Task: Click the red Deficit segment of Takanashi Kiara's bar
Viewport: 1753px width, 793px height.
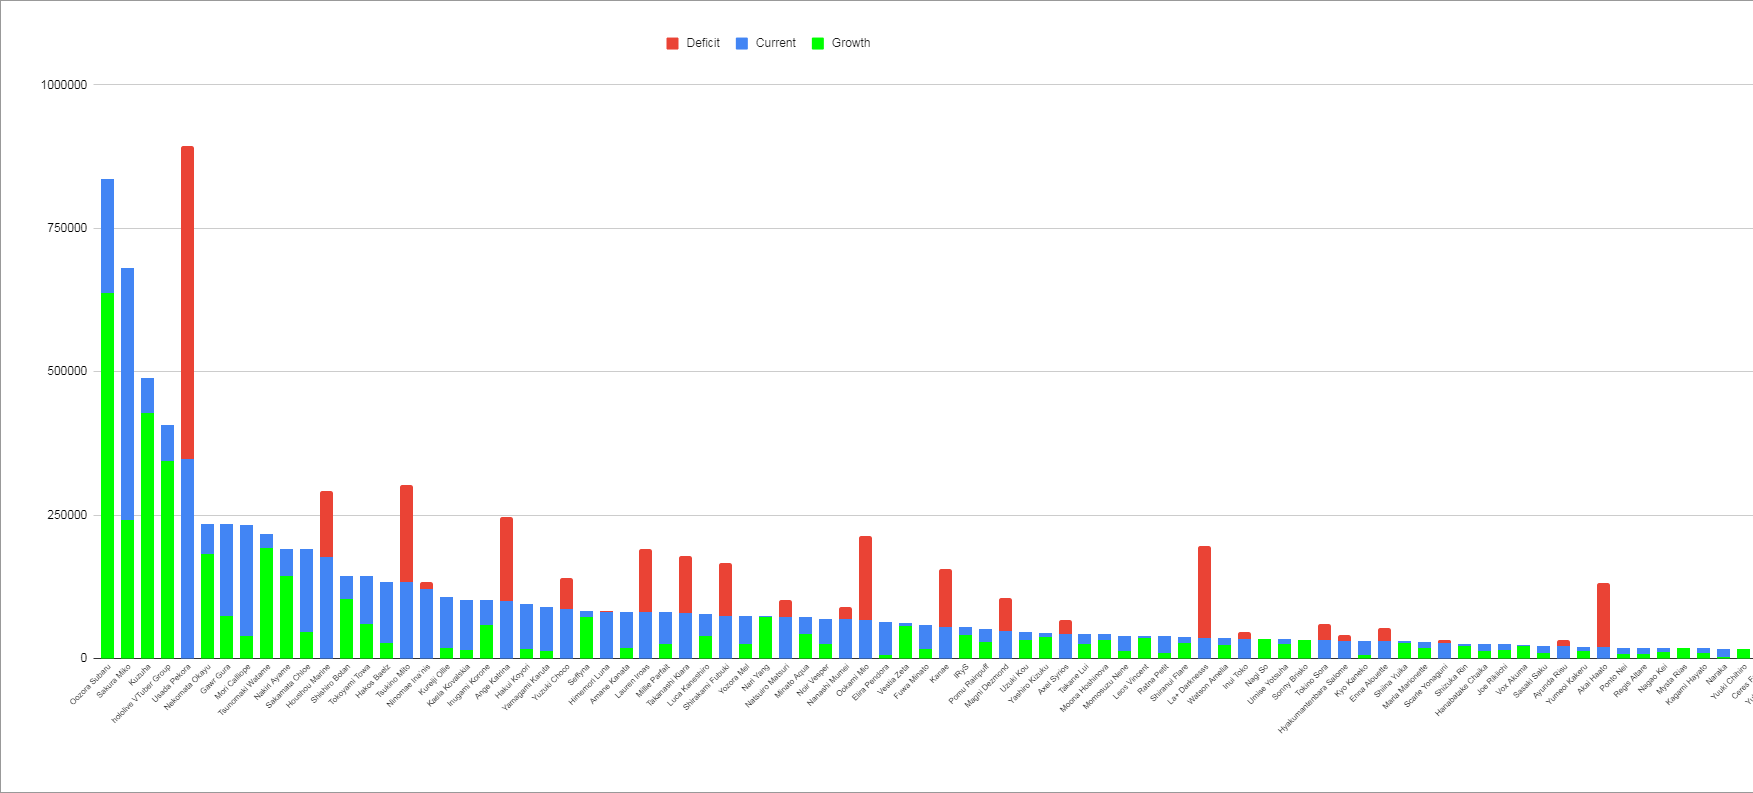Action: (x=685, y=585)
